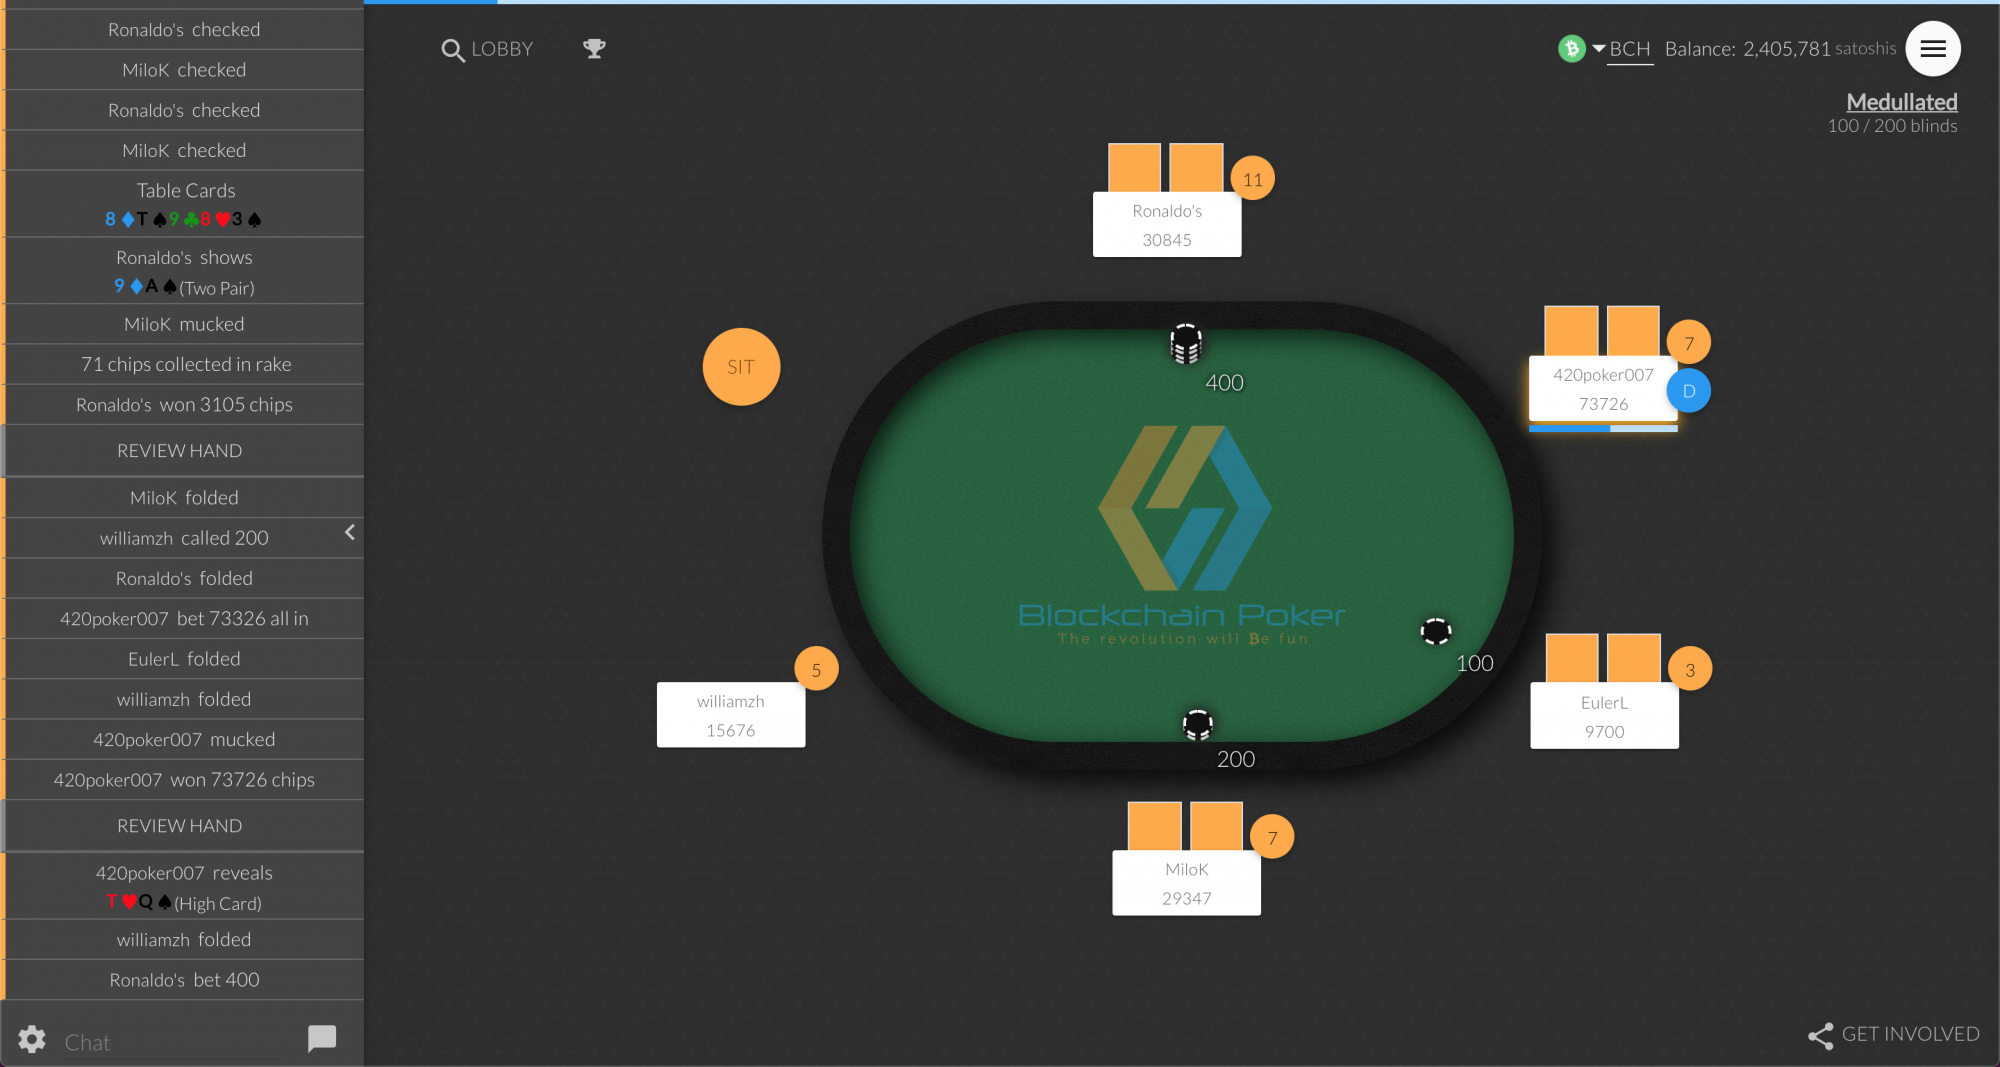Click the "Ronaldo's shows" Two Pair entry

pos(184,271)
